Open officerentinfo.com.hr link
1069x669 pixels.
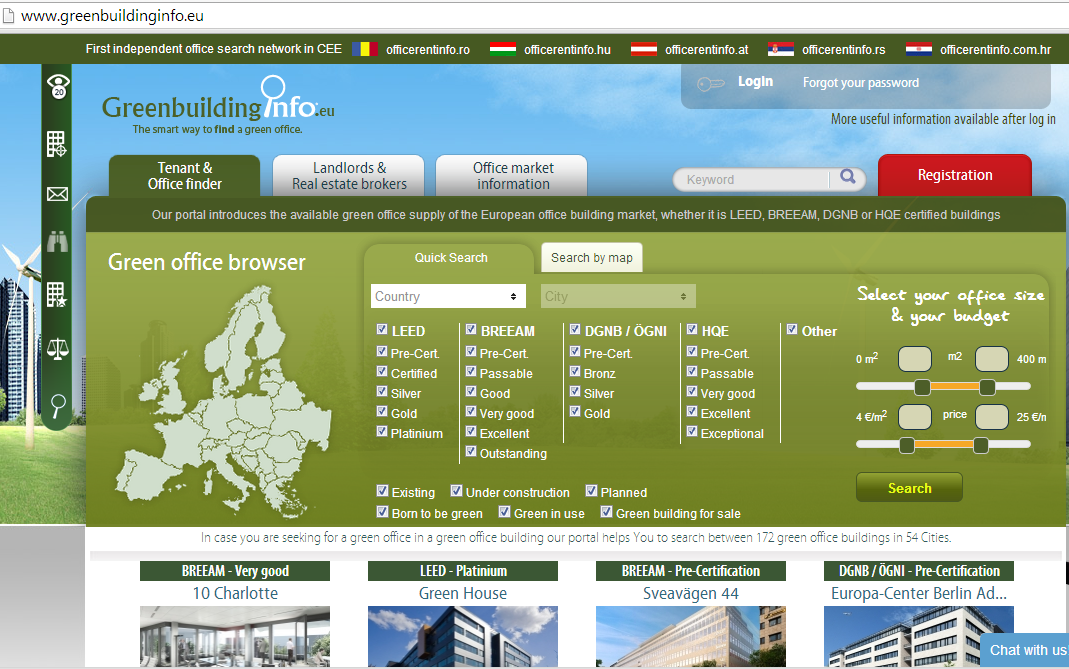(x=995, y=50)
